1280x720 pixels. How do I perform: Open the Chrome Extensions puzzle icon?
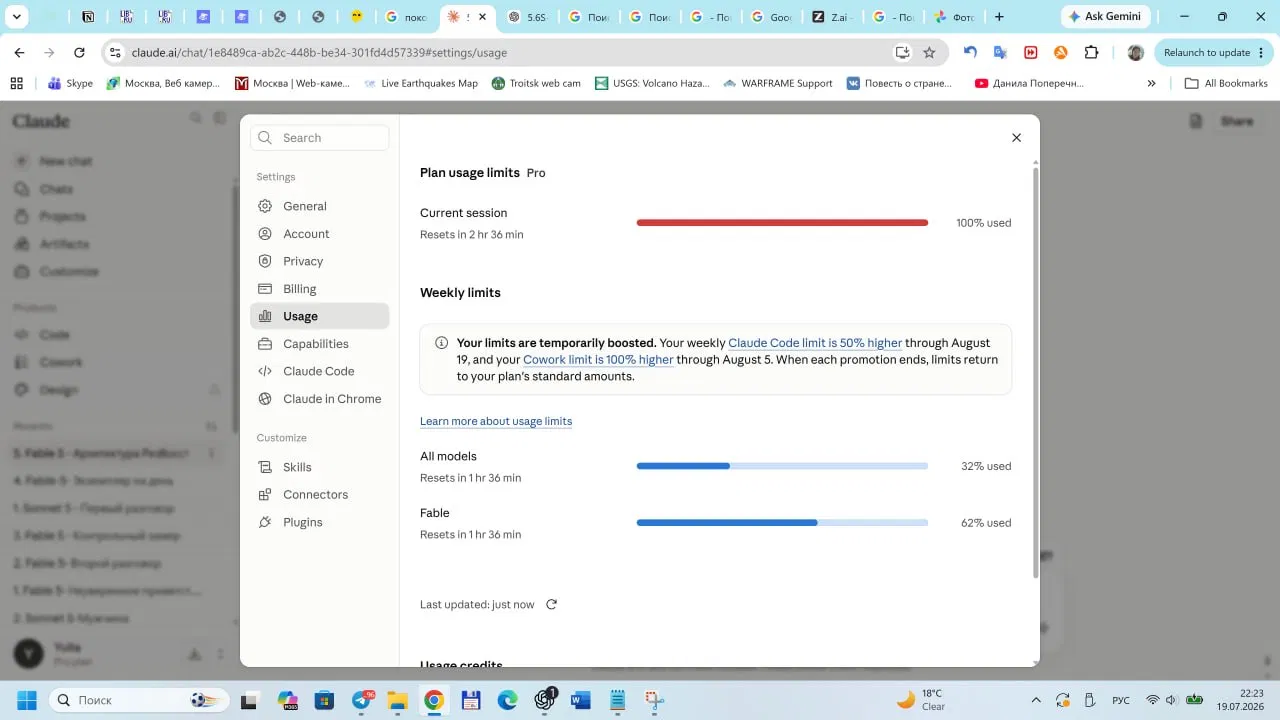coord(1092,53)
